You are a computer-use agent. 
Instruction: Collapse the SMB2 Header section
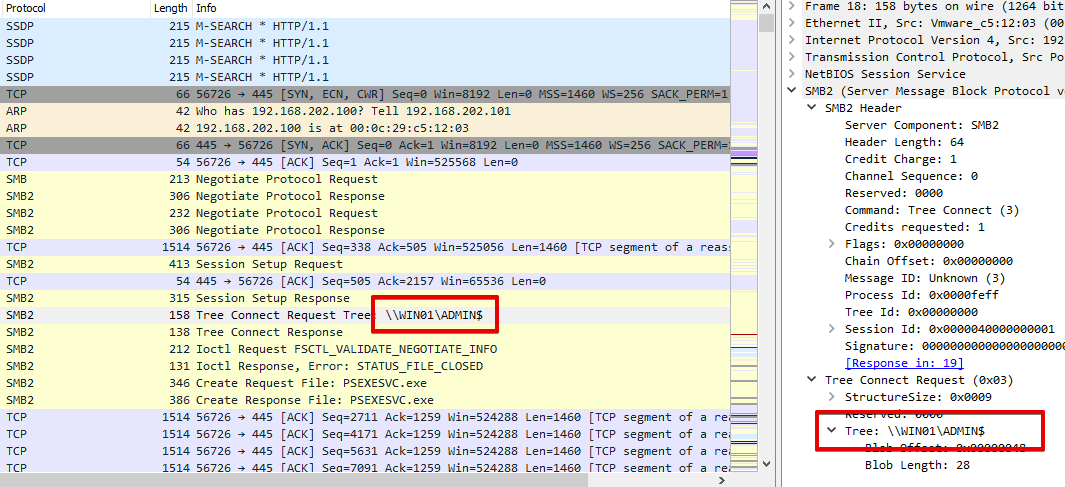pyautogui.click(x=812, y=108)
